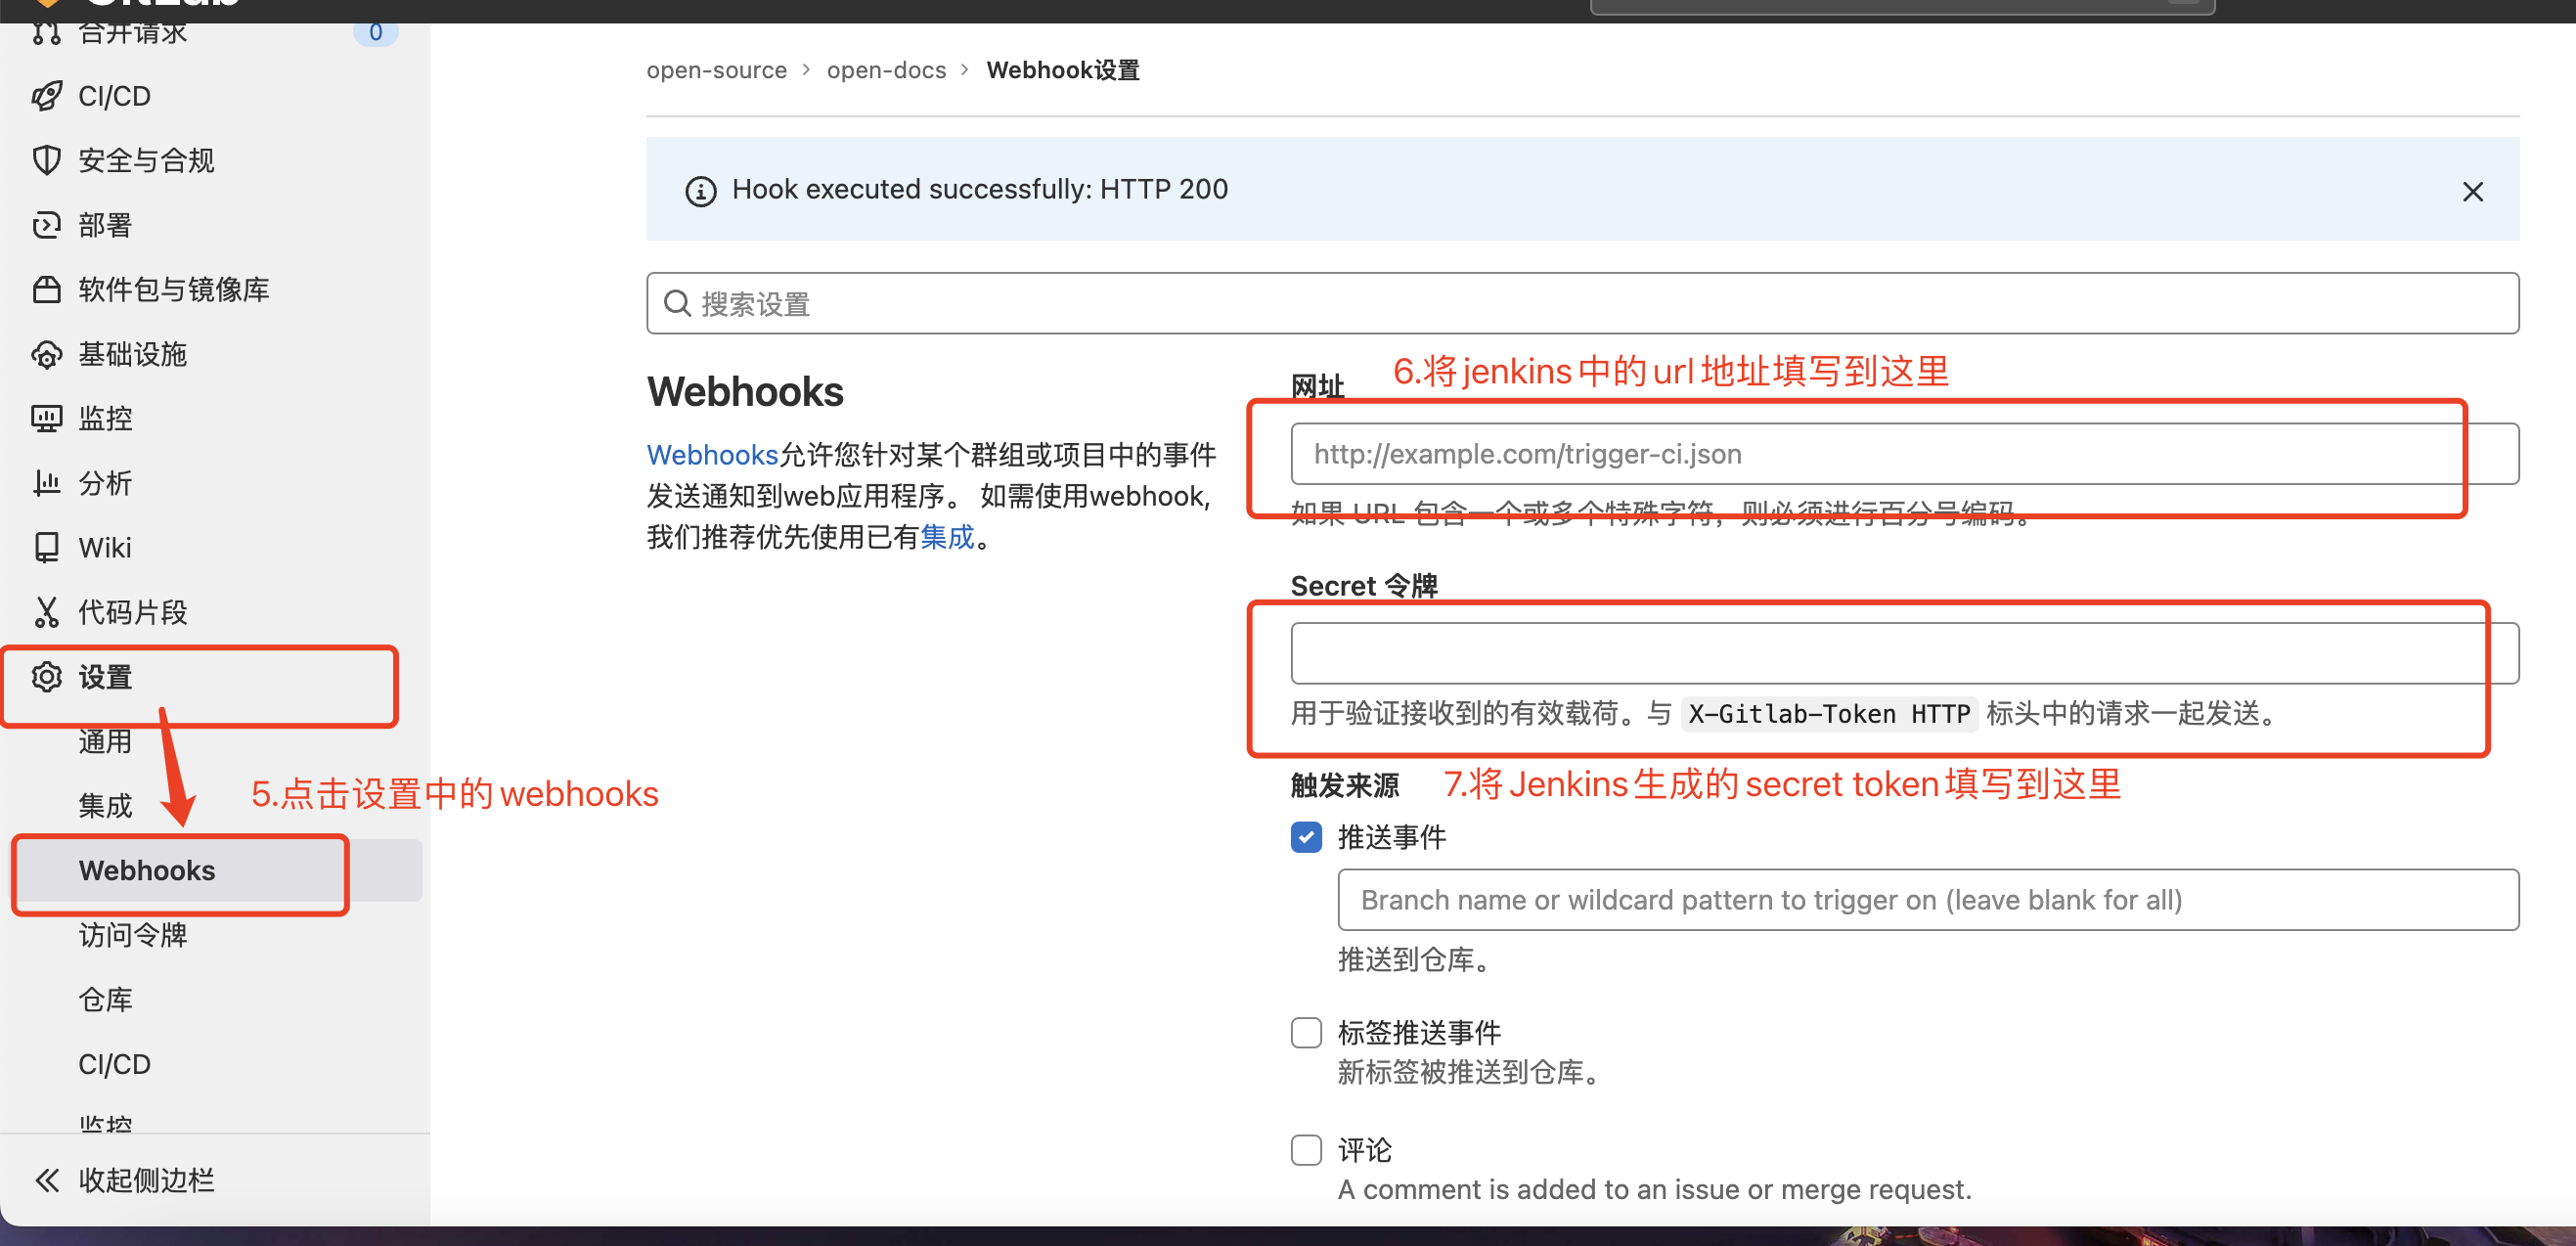Click the CI/CD rocket icon in sidebar
The image size is (2576, 1246).
[x=46, y=96]
